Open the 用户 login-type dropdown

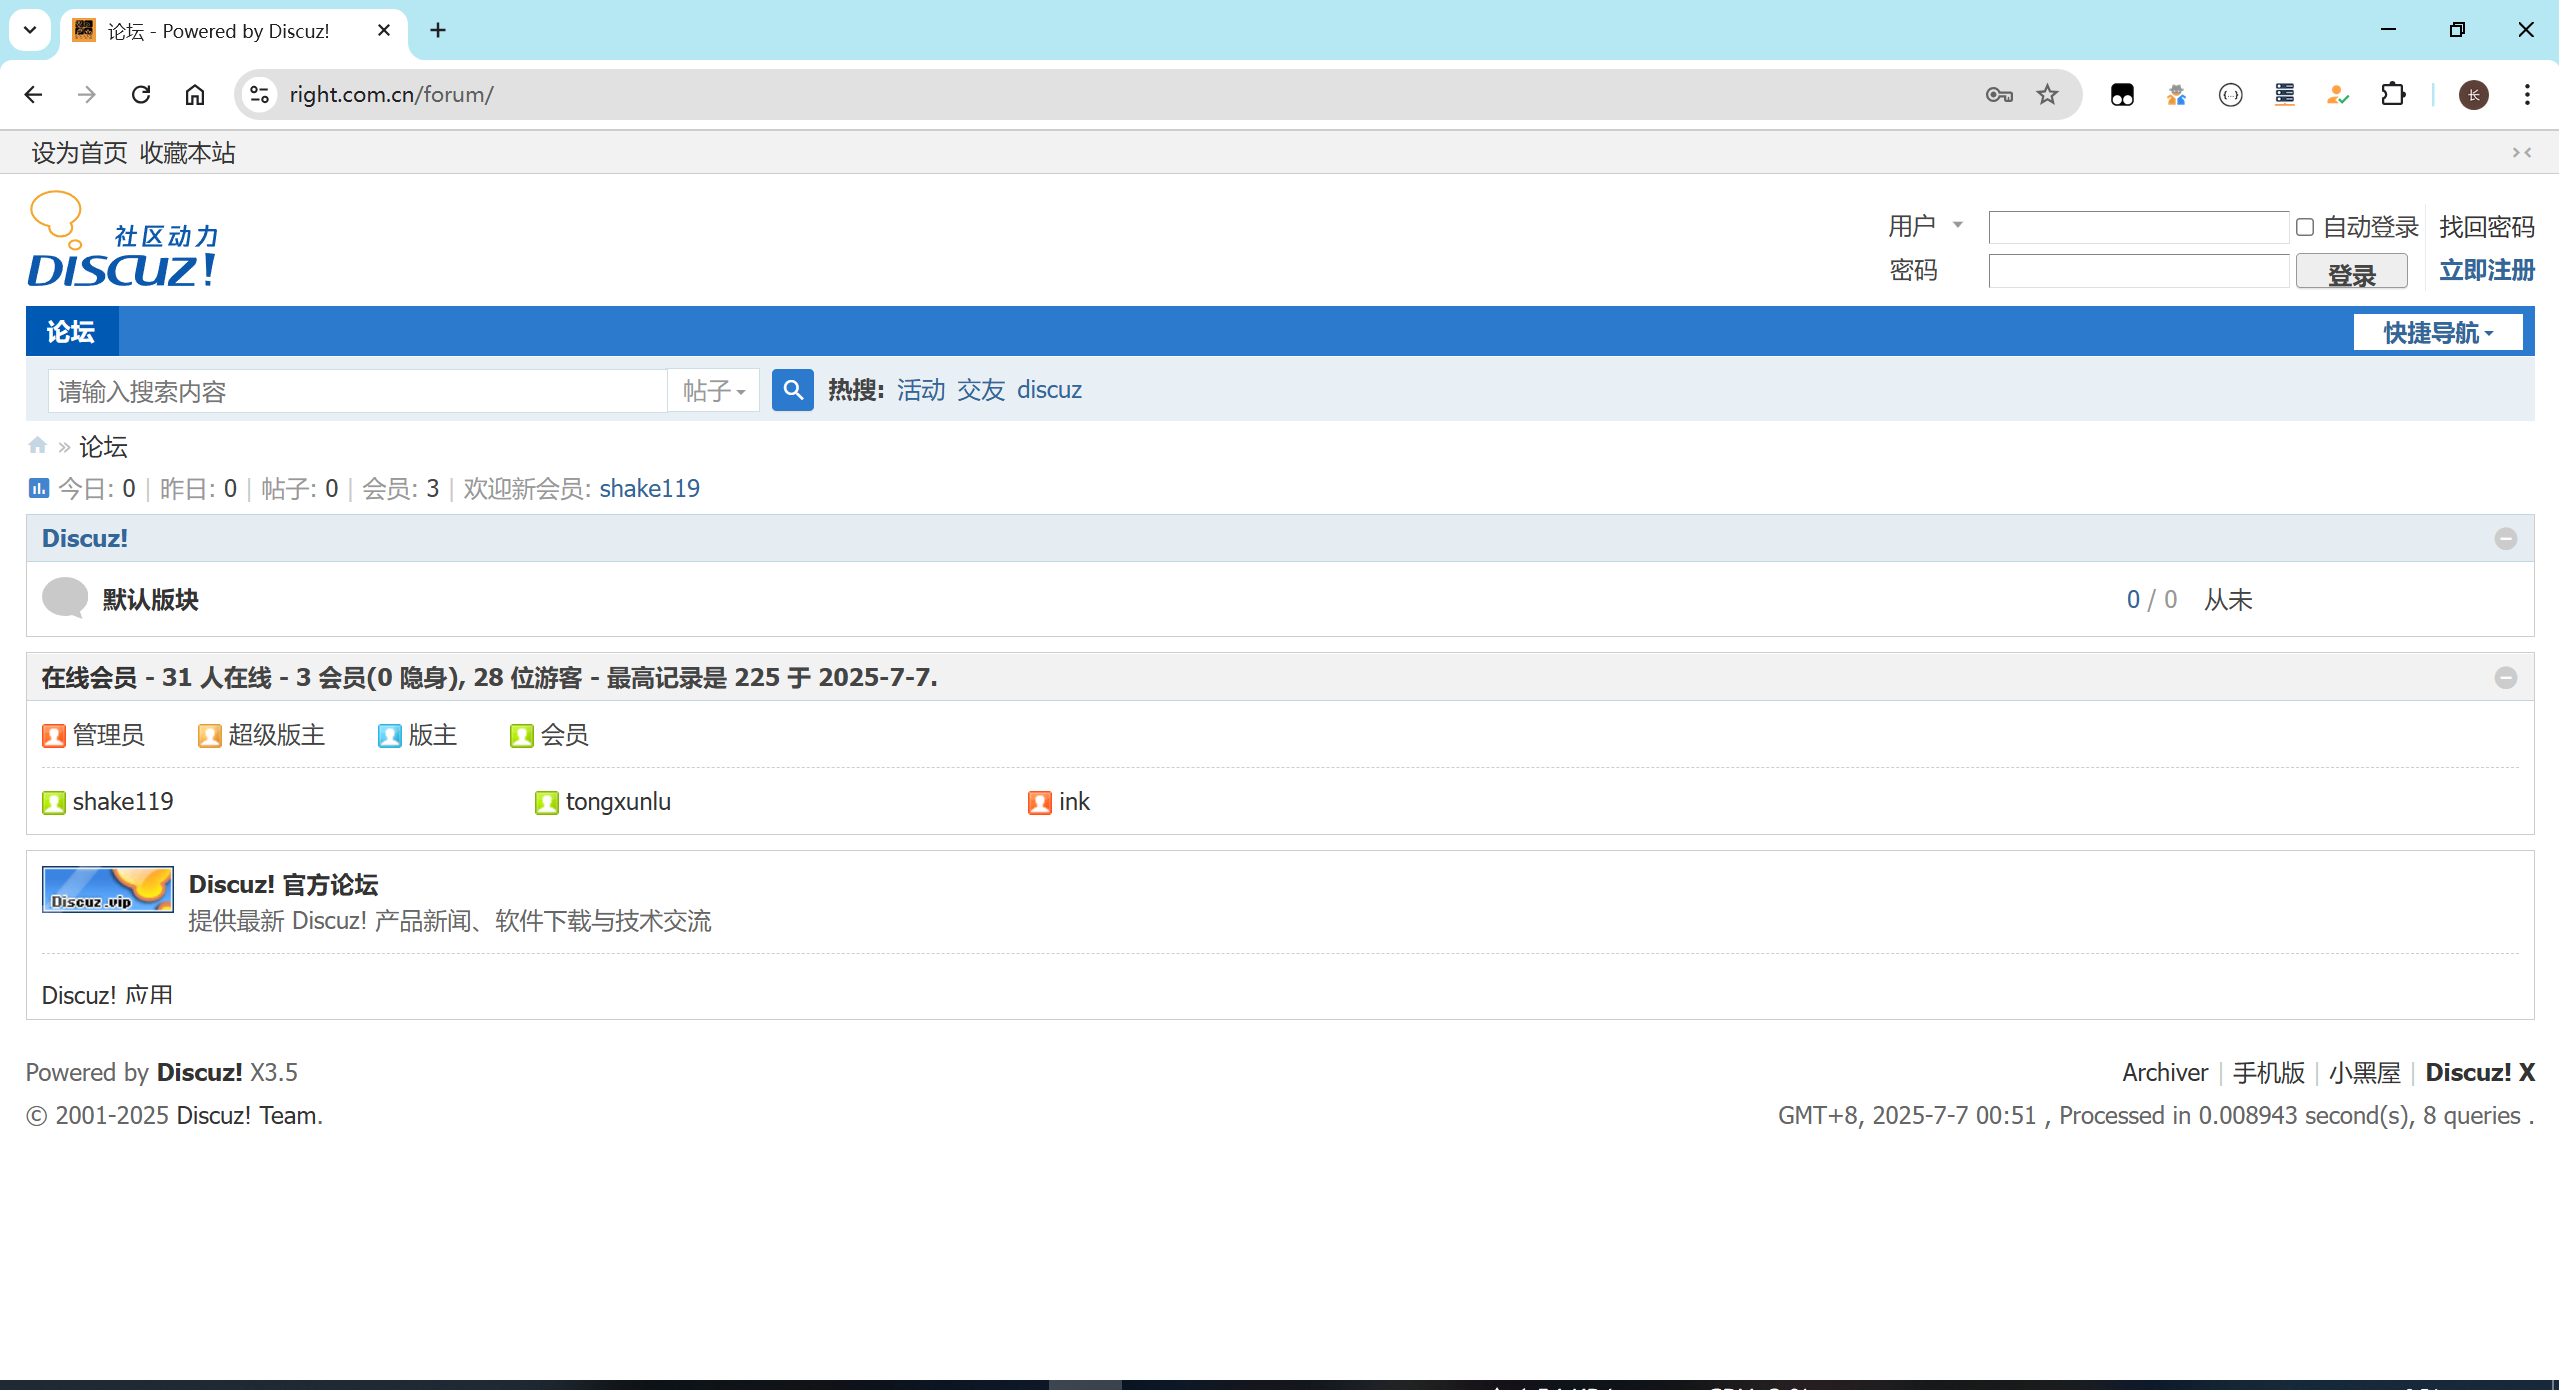1925,226
